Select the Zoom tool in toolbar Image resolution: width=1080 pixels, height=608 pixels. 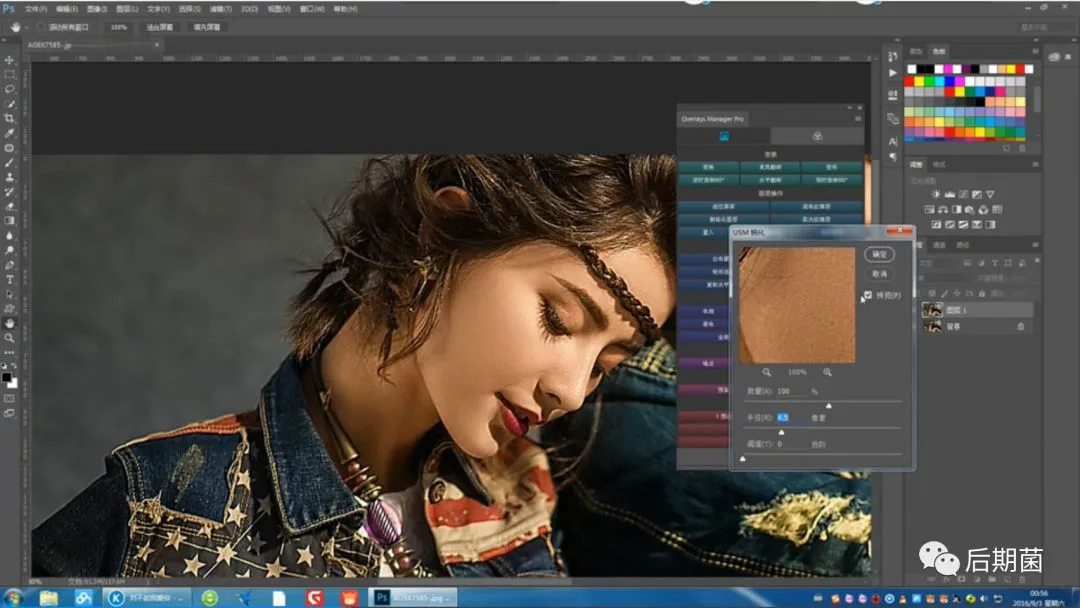pos(9,338)
